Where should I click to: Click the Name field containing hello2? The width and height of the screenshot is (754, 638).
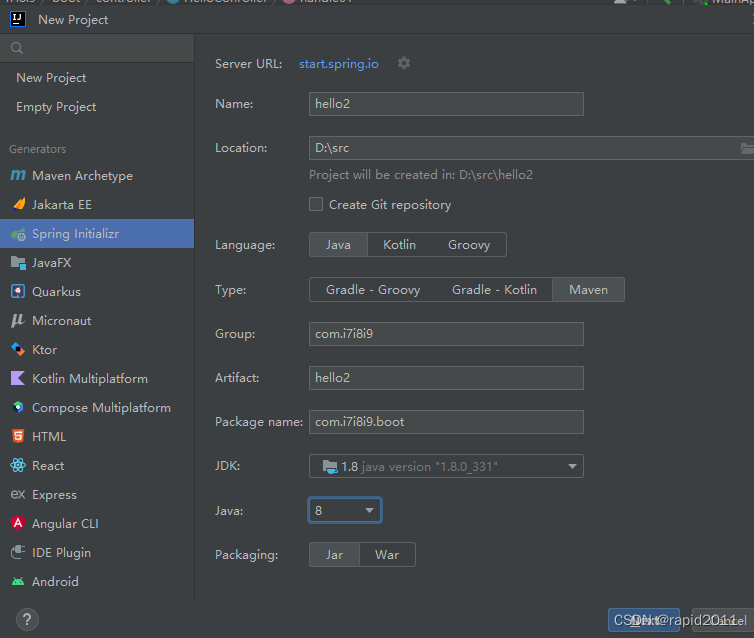click(446, 104)
